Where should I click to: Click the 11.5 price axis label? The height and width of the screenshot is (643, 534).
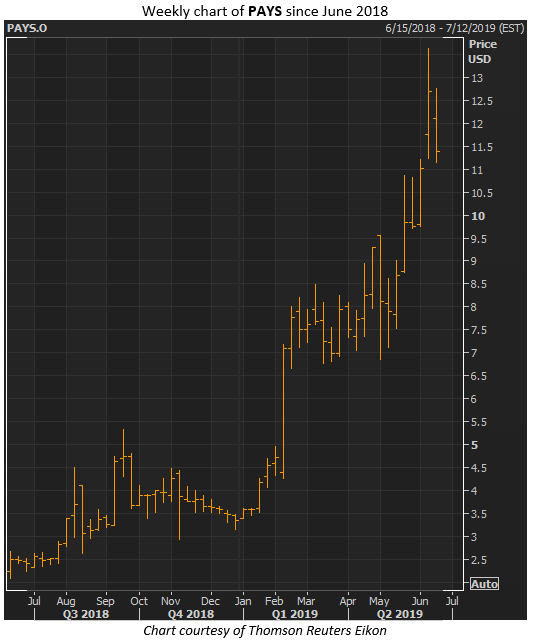[482, 147]
